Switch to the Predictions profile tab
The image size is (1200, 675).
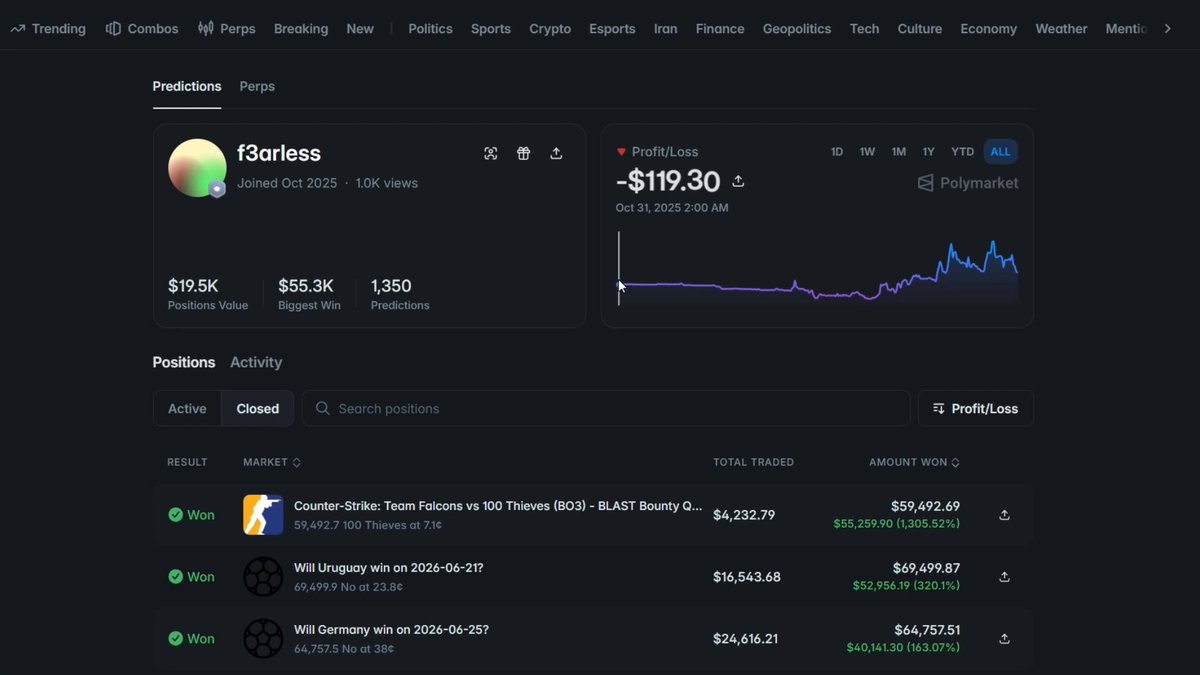[187, 86]
